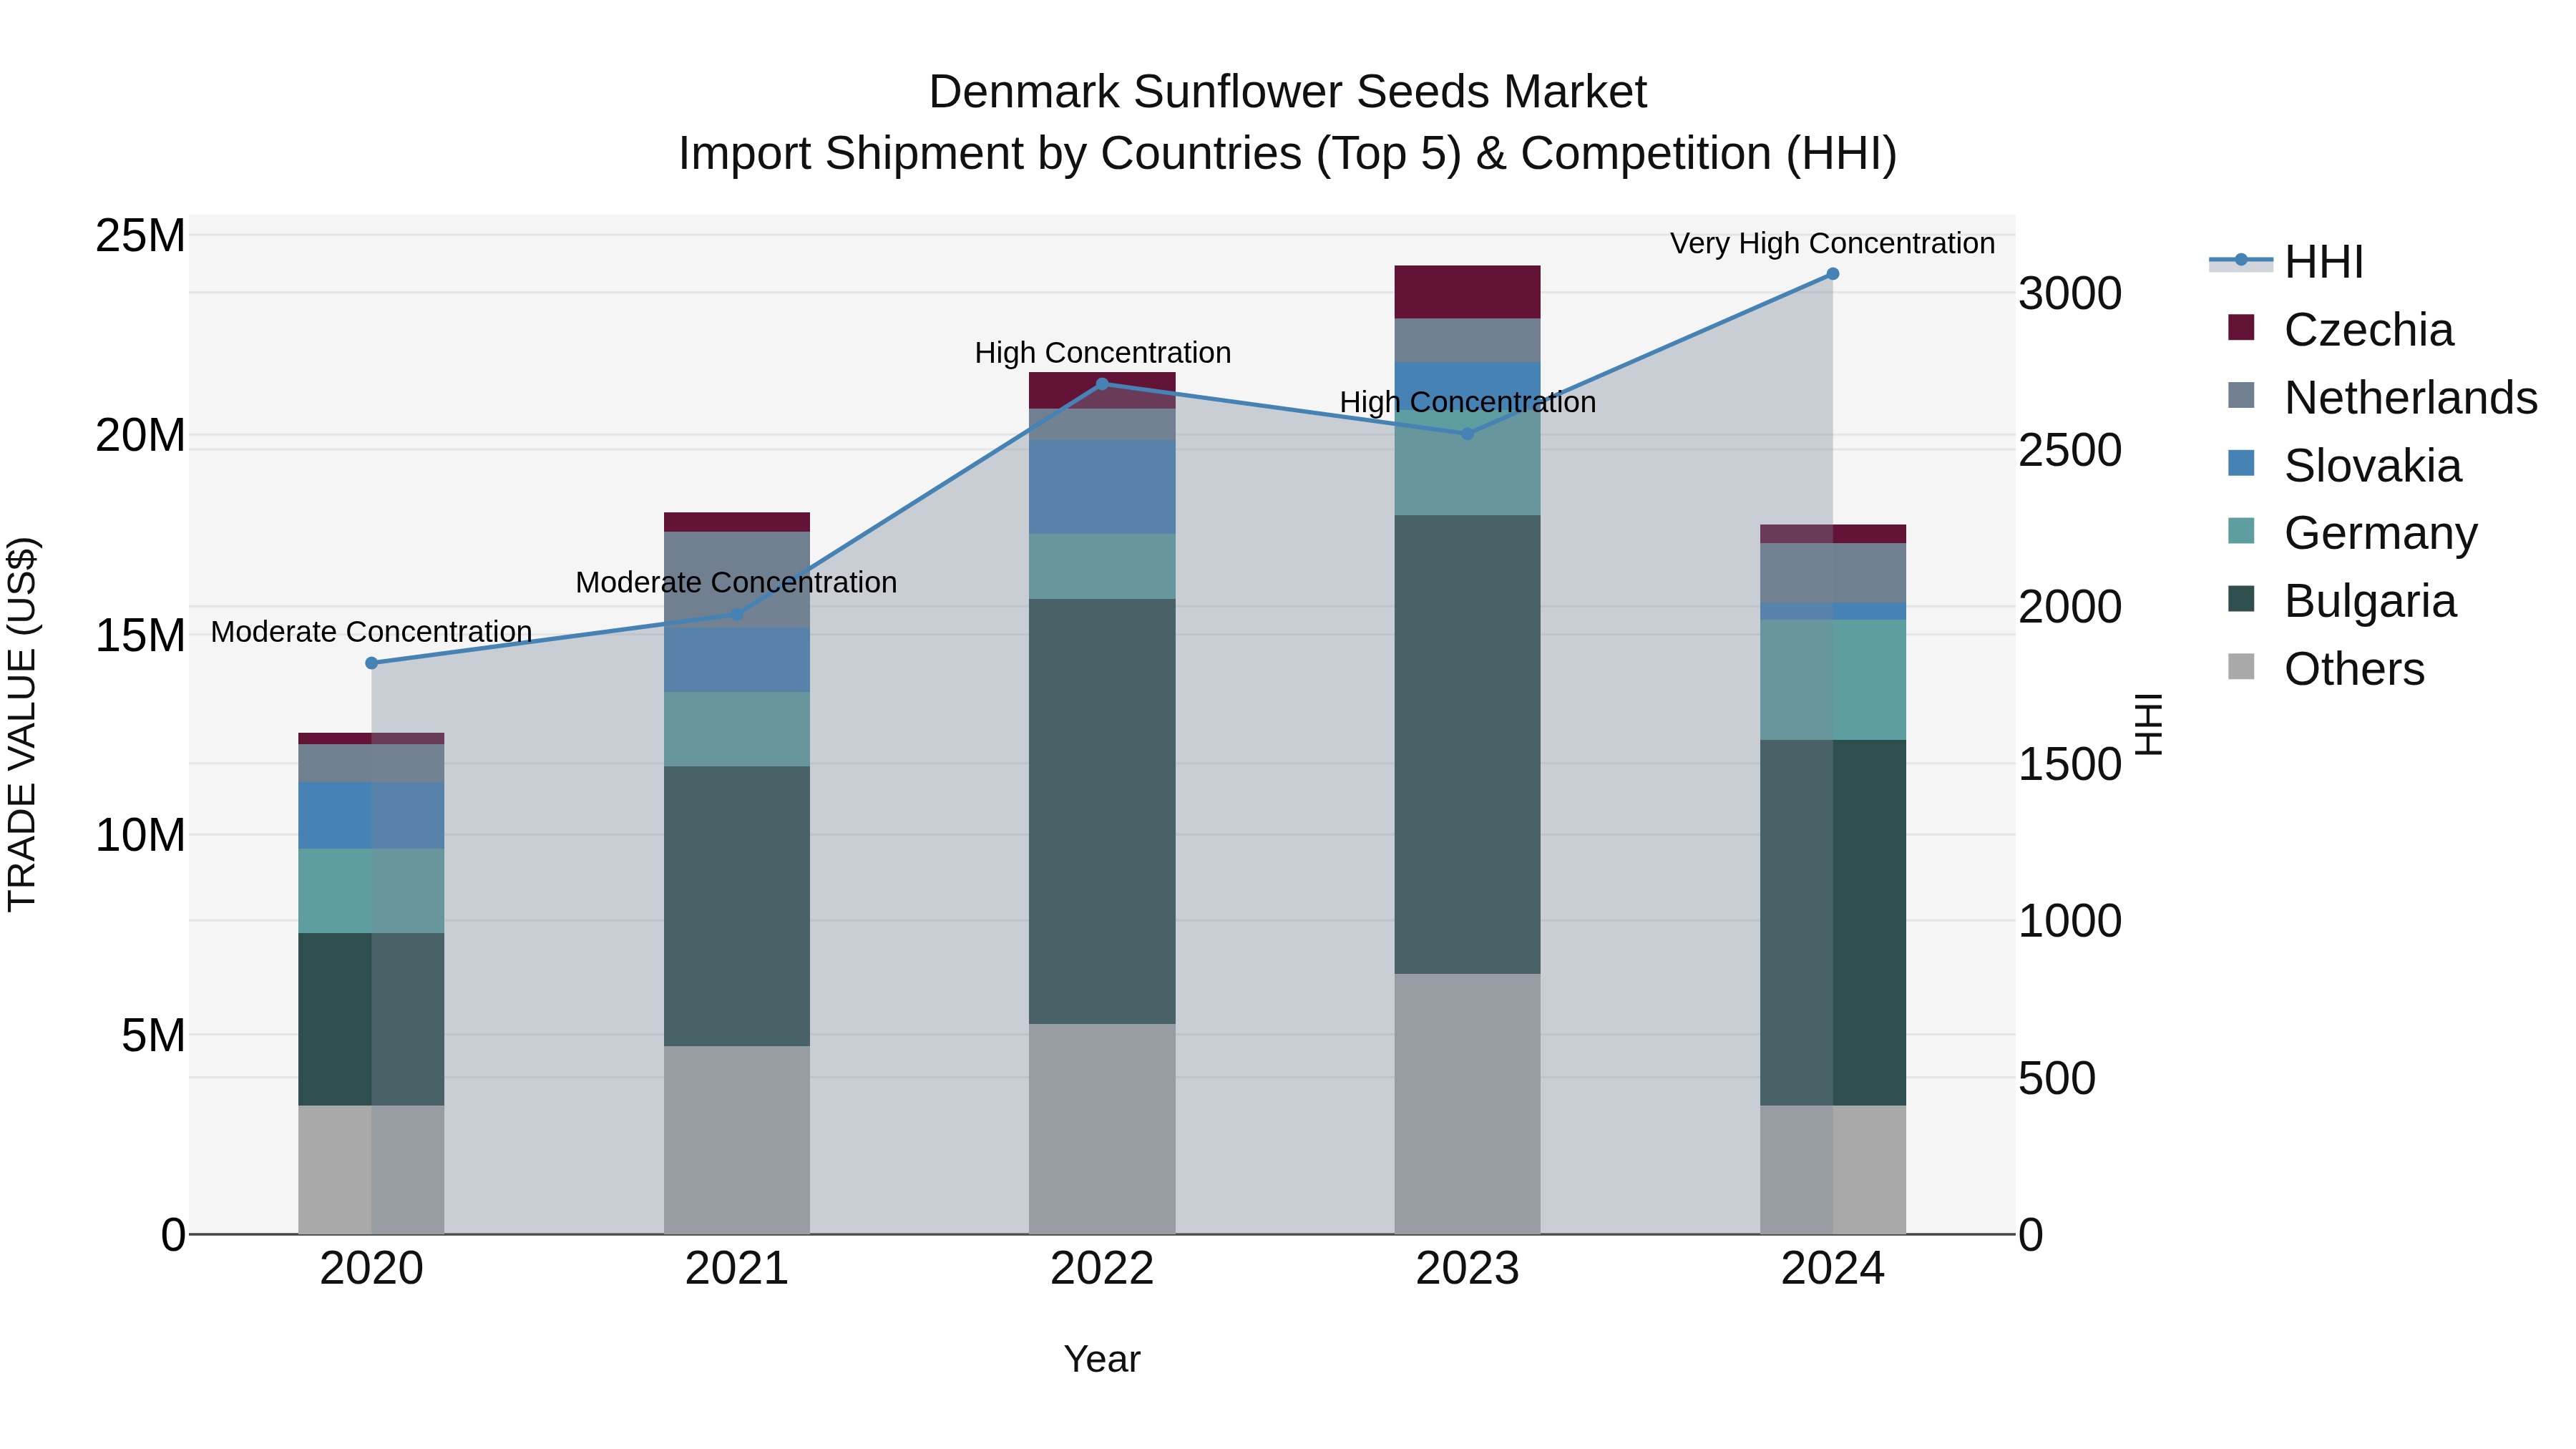Click the 2022 Bulgaria bar segment
The image size is (2576, 1449).
click(1102, 811)
